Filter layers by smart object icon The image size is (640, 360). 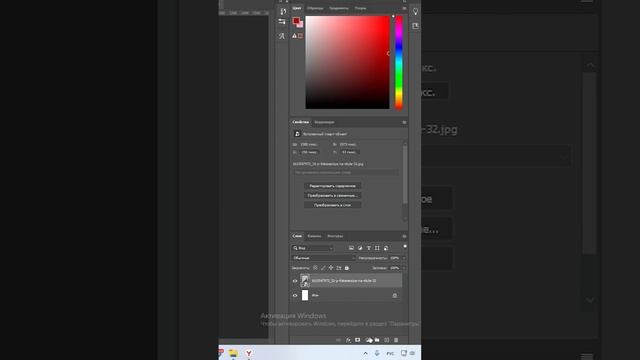click(386, 248)
